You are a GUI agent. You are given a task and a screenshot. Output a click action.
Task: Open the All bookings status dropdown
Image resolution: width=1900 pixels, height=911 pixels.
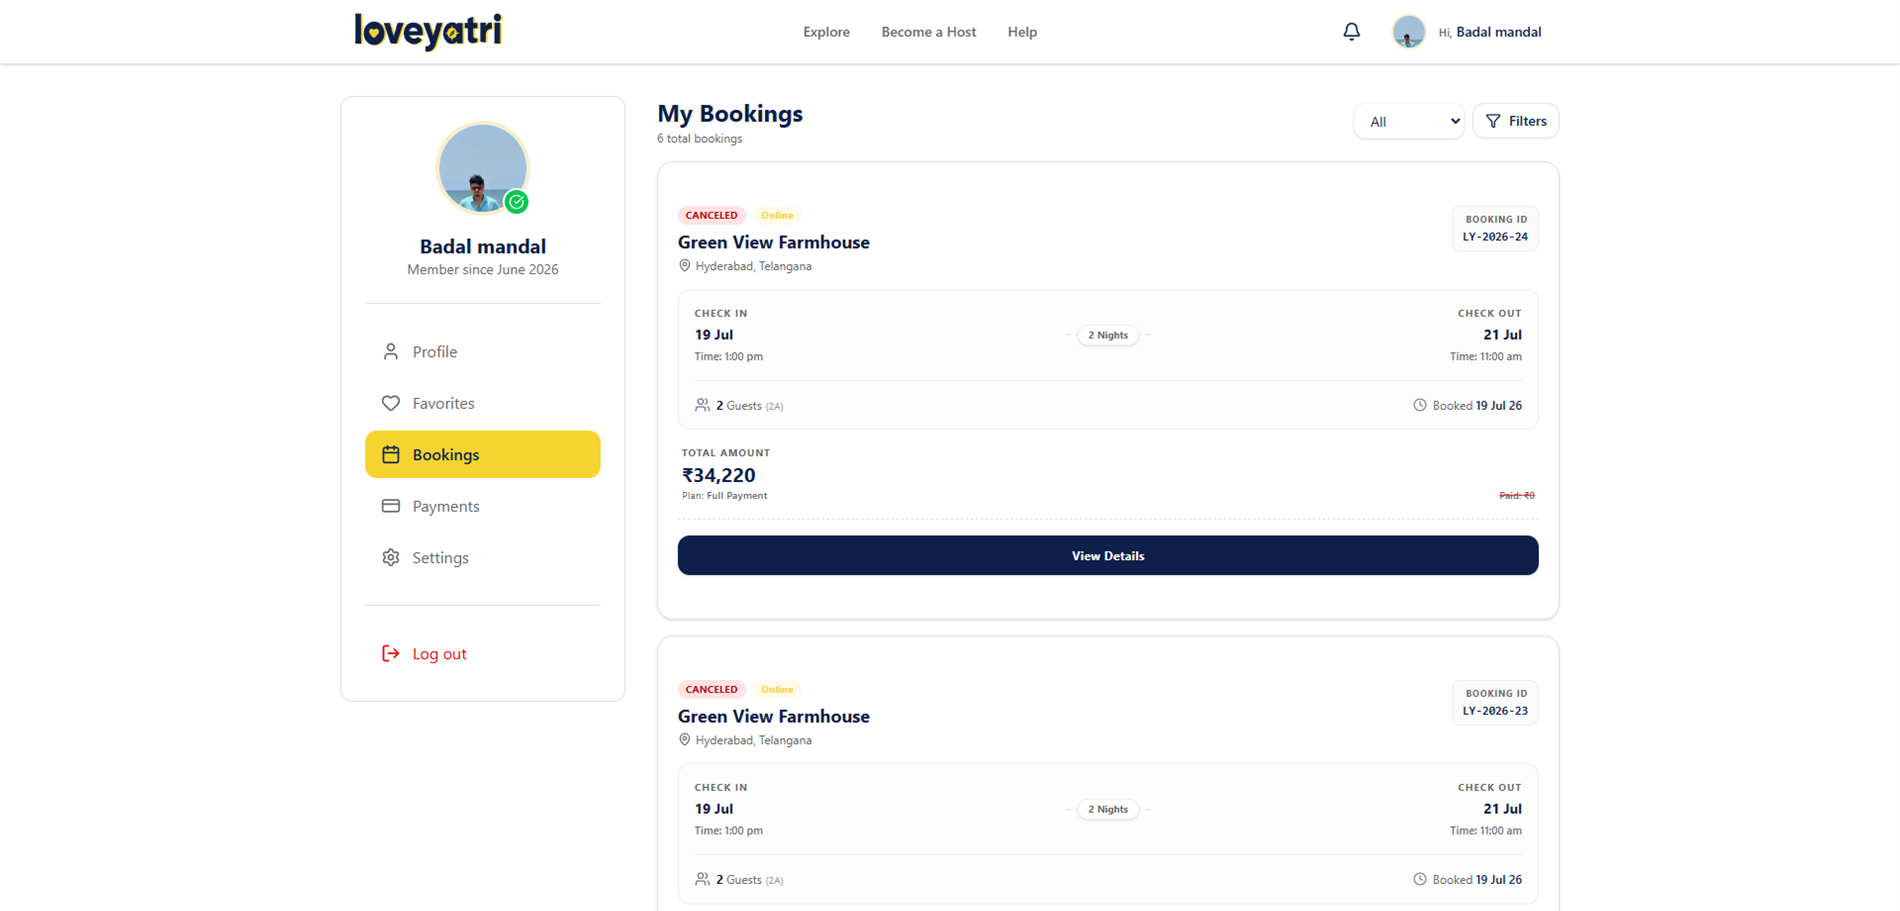click(1409, 121)
